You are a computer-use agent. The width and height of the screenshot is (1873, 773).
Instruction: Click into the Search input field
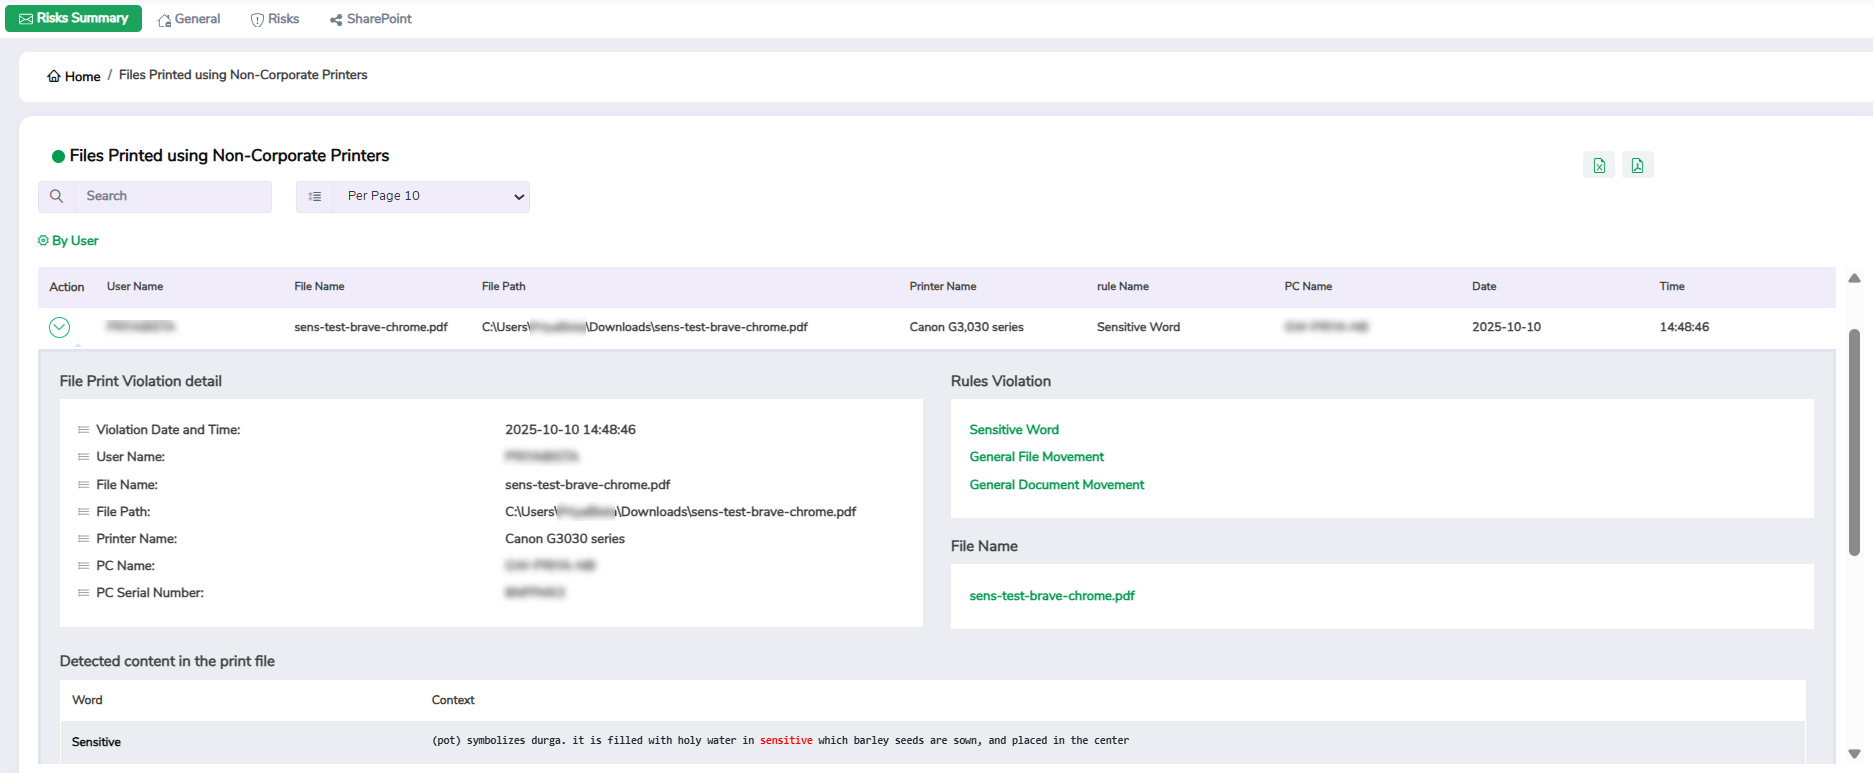172,197
